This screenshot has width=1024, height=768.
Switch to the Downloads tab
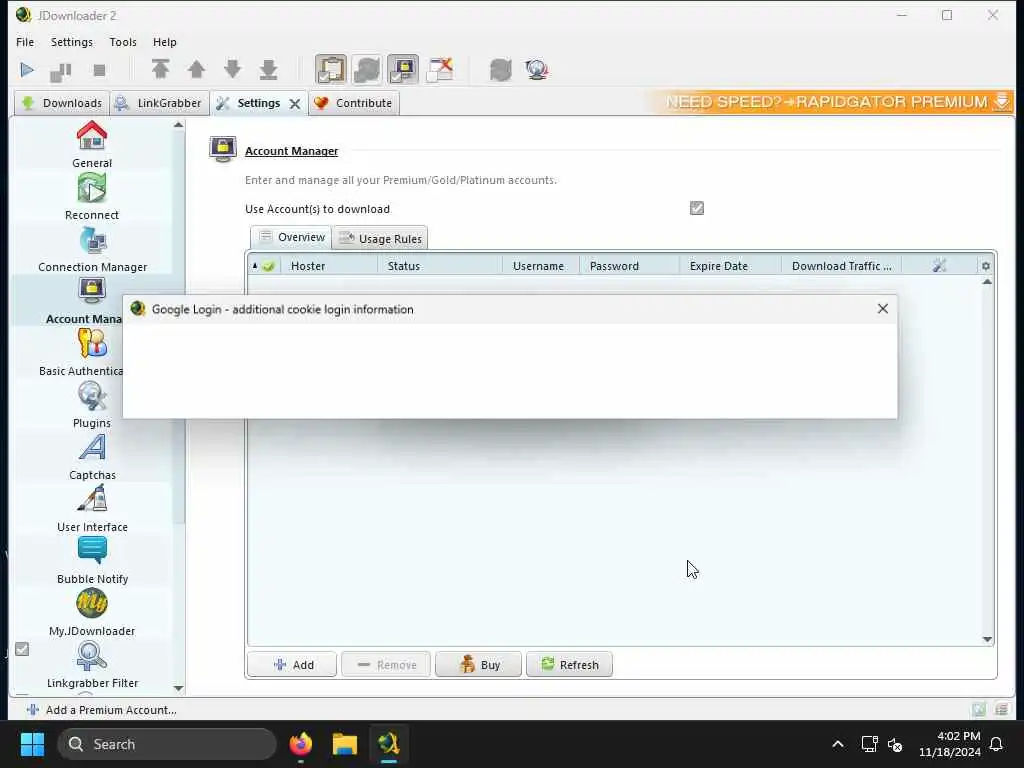tap(62, 103)
